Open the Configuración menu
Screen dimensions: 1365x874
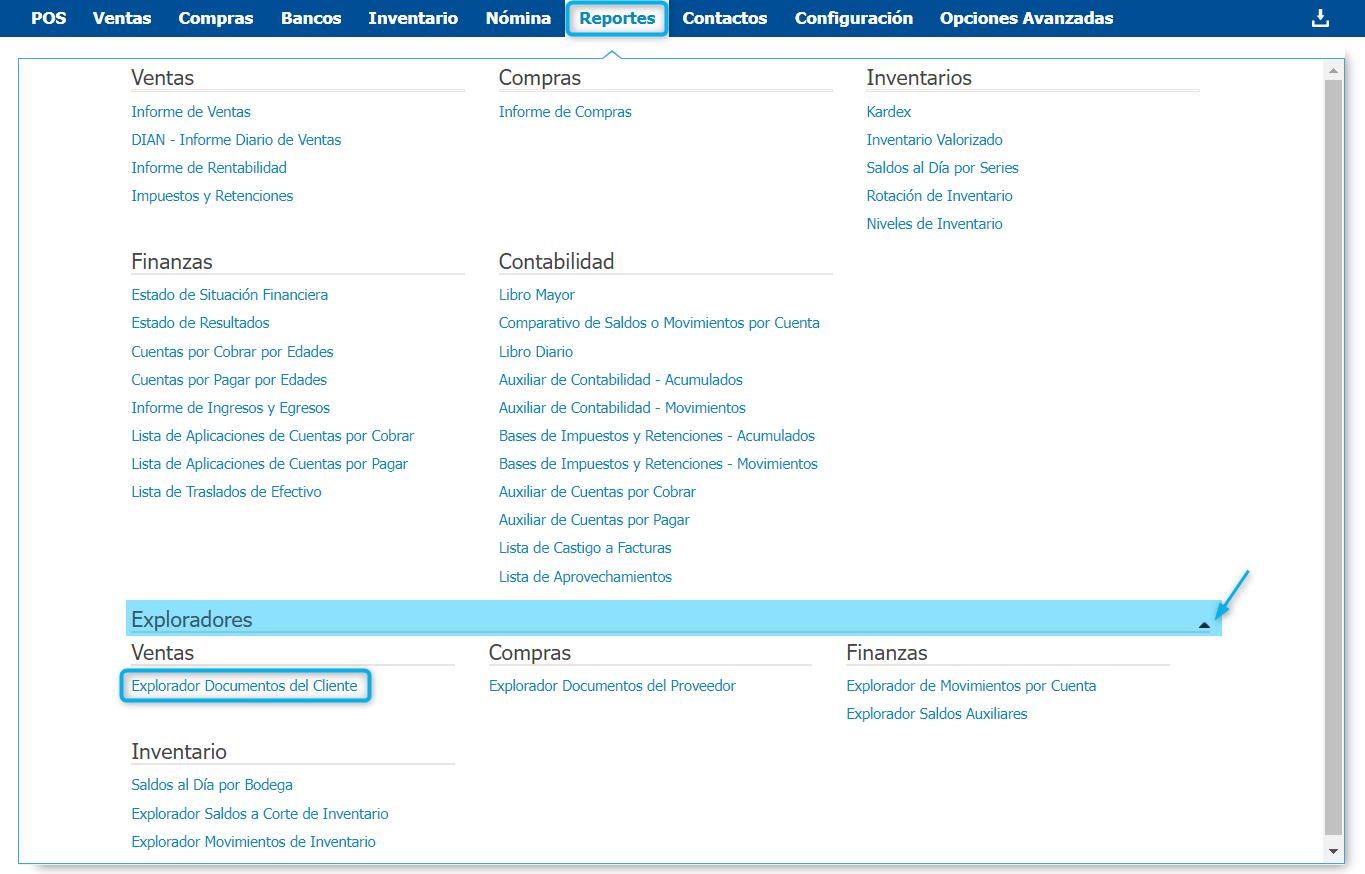point(853,18)
